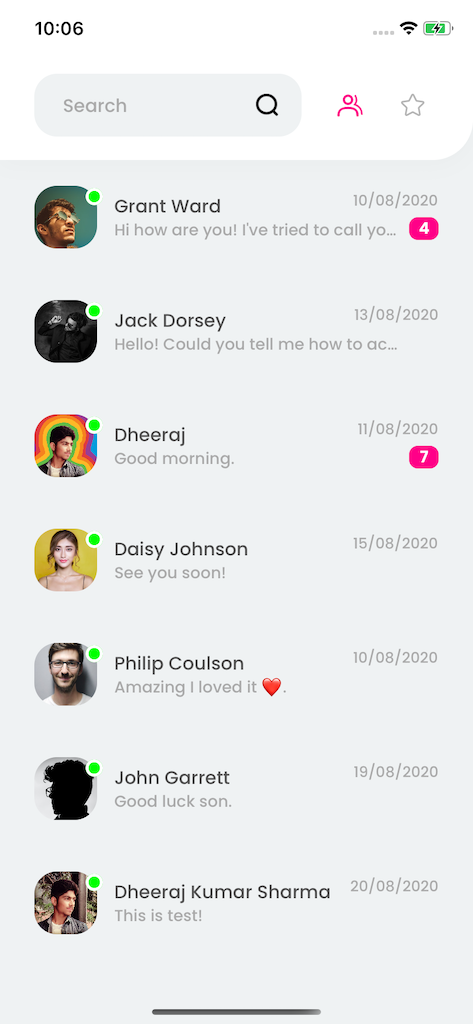Open the contacts people icon
Screen dimensions: 473x1024
point(350,105)
